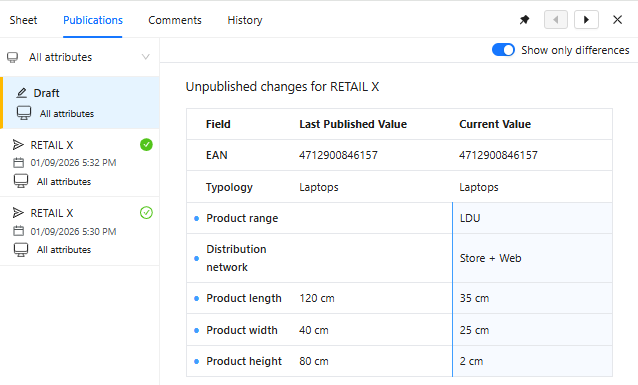Click monitor icon beside All attributes dropdown
The image size is (638, 385).
click(x=13, y=57)
